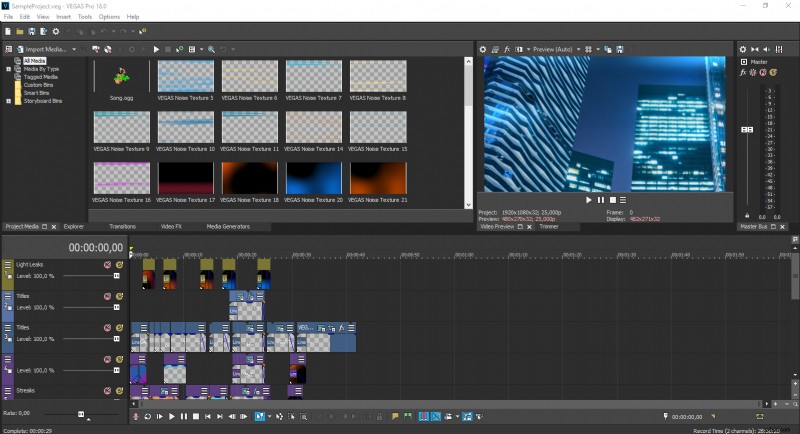The image size is (800, 434).
Task: Toggle the timeline Record microphone button
Action: [x=136, y=417]
